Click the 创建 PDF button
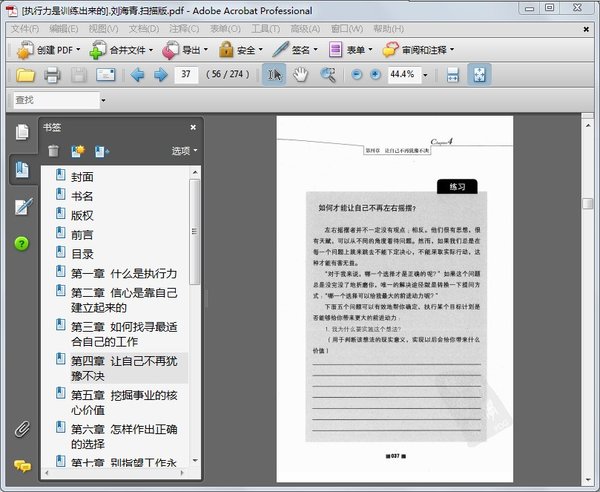 [x=49, y=49]
